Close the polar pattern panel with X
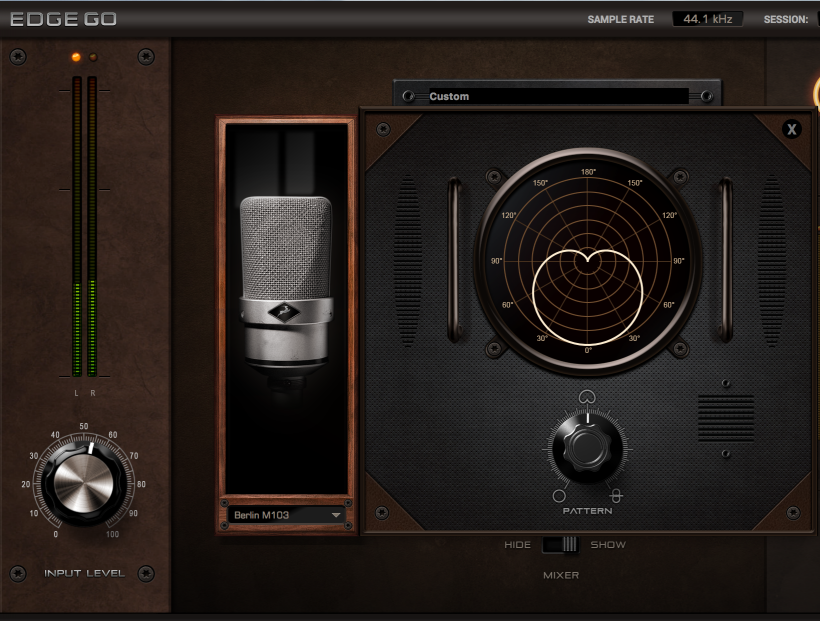Viewport: 820px width, 621px height. [x=792, y=129]
